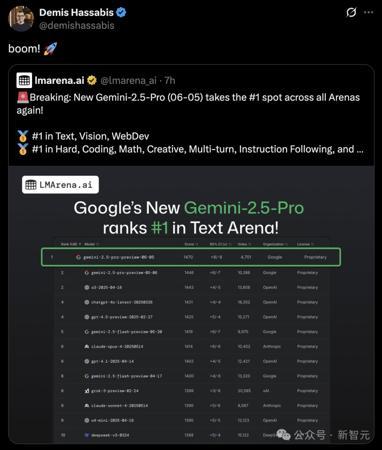The height and width of the screenshot is (450, 382).
Task: Click the lmarena.ai account avatar icon
Action: pyautogui.click(x=24, y=80)
